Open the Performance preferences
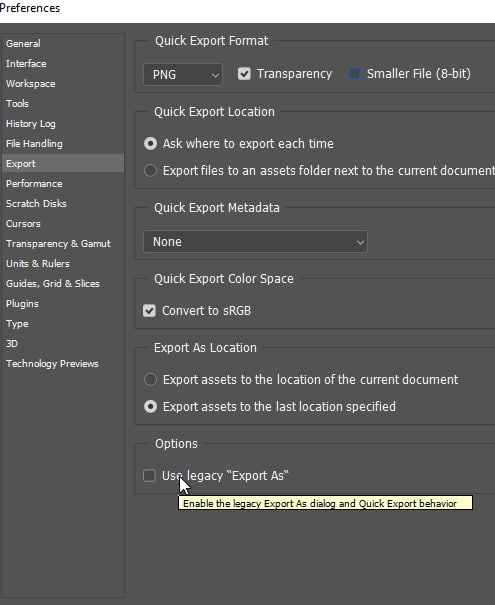 point(34,184)
